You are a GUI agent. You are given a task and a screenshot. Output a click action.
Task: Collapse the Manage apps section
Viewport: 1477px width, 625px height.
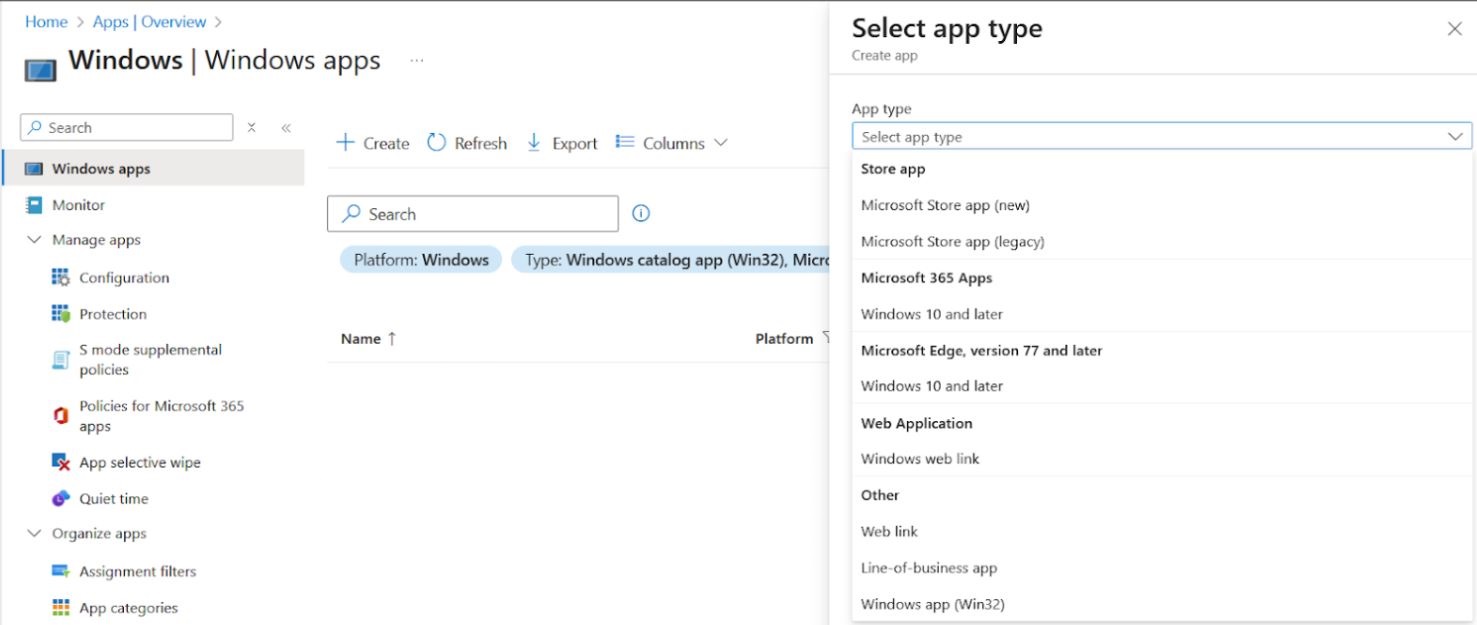pyautogui.click(x=34, y=240)
